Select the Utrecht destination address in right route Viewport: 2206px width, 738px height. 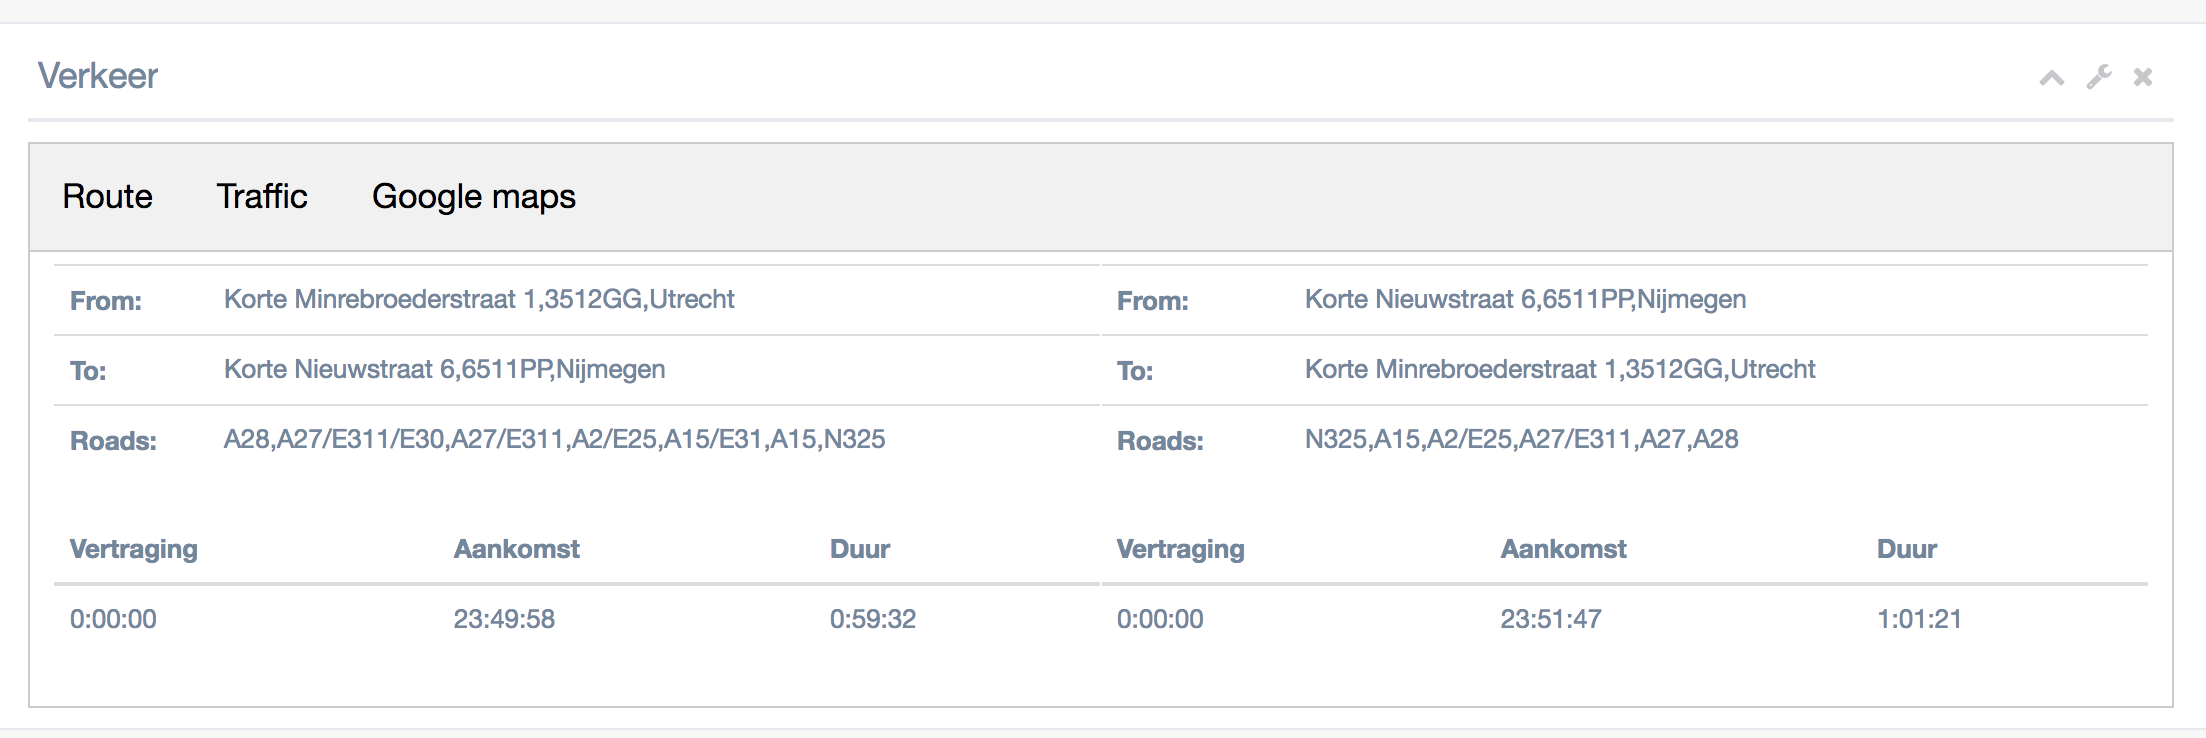point(1560,369)
